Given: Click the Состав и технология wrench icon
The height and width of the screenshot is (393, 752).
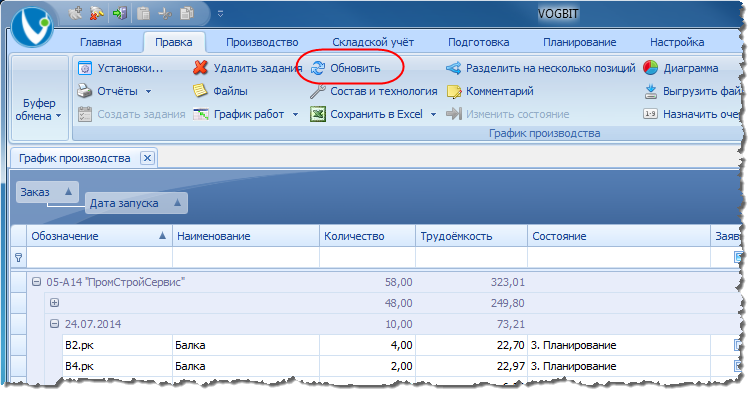Looking at the screenshot, I should 317,91.
